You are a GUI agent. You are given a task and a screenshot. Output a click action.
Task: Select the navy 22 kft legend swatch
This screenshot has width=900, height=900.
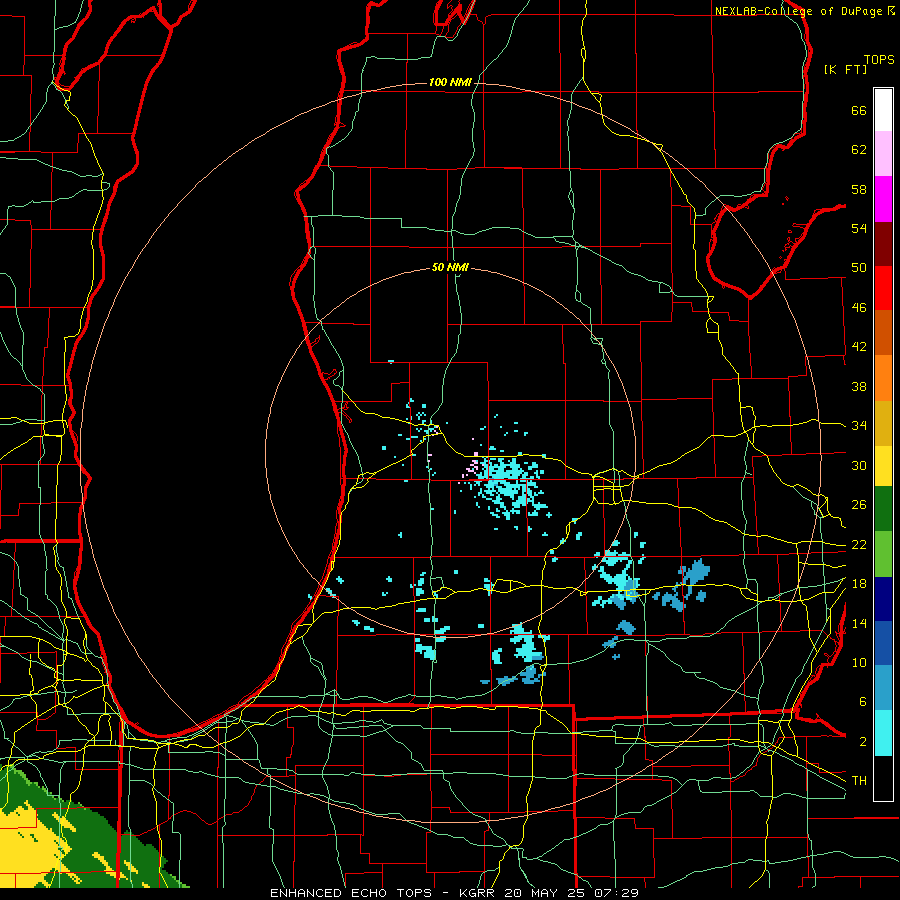click(883, 599)
